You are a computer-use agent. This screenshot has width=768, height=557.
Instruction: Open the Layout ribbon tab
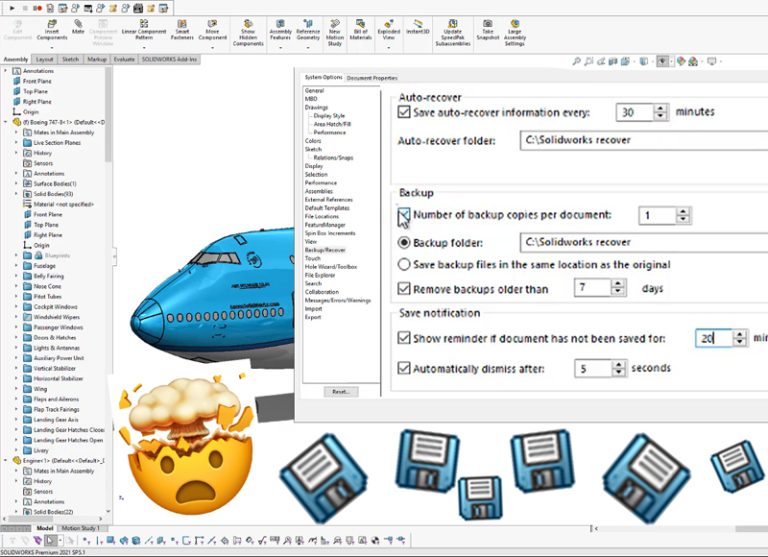pyautogui.click(x=44, y=59)
